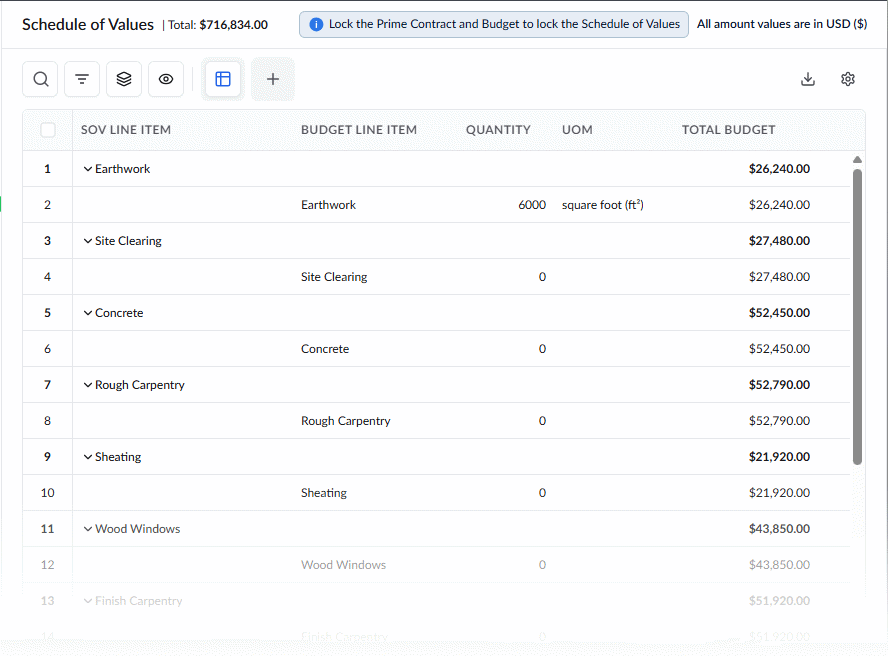Switch to the table view icon
The height and width of the screenshot is (656, 888).
(223, 79)
